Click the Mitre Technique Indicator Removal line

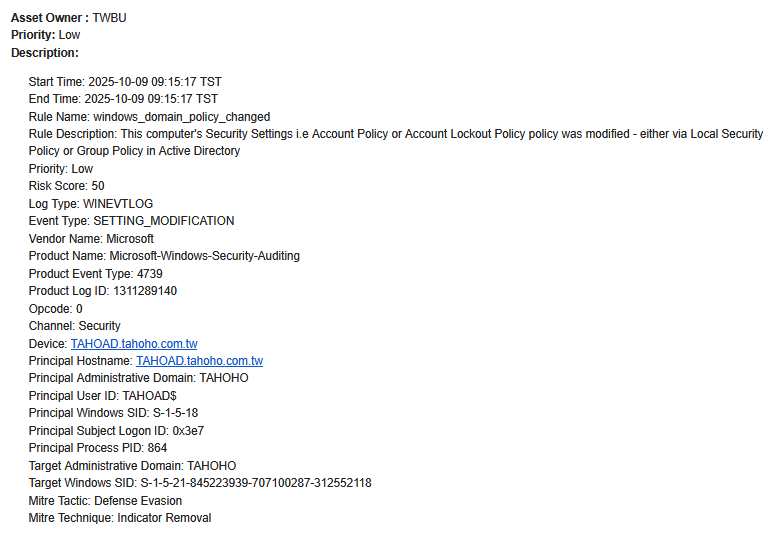point(120,518)
